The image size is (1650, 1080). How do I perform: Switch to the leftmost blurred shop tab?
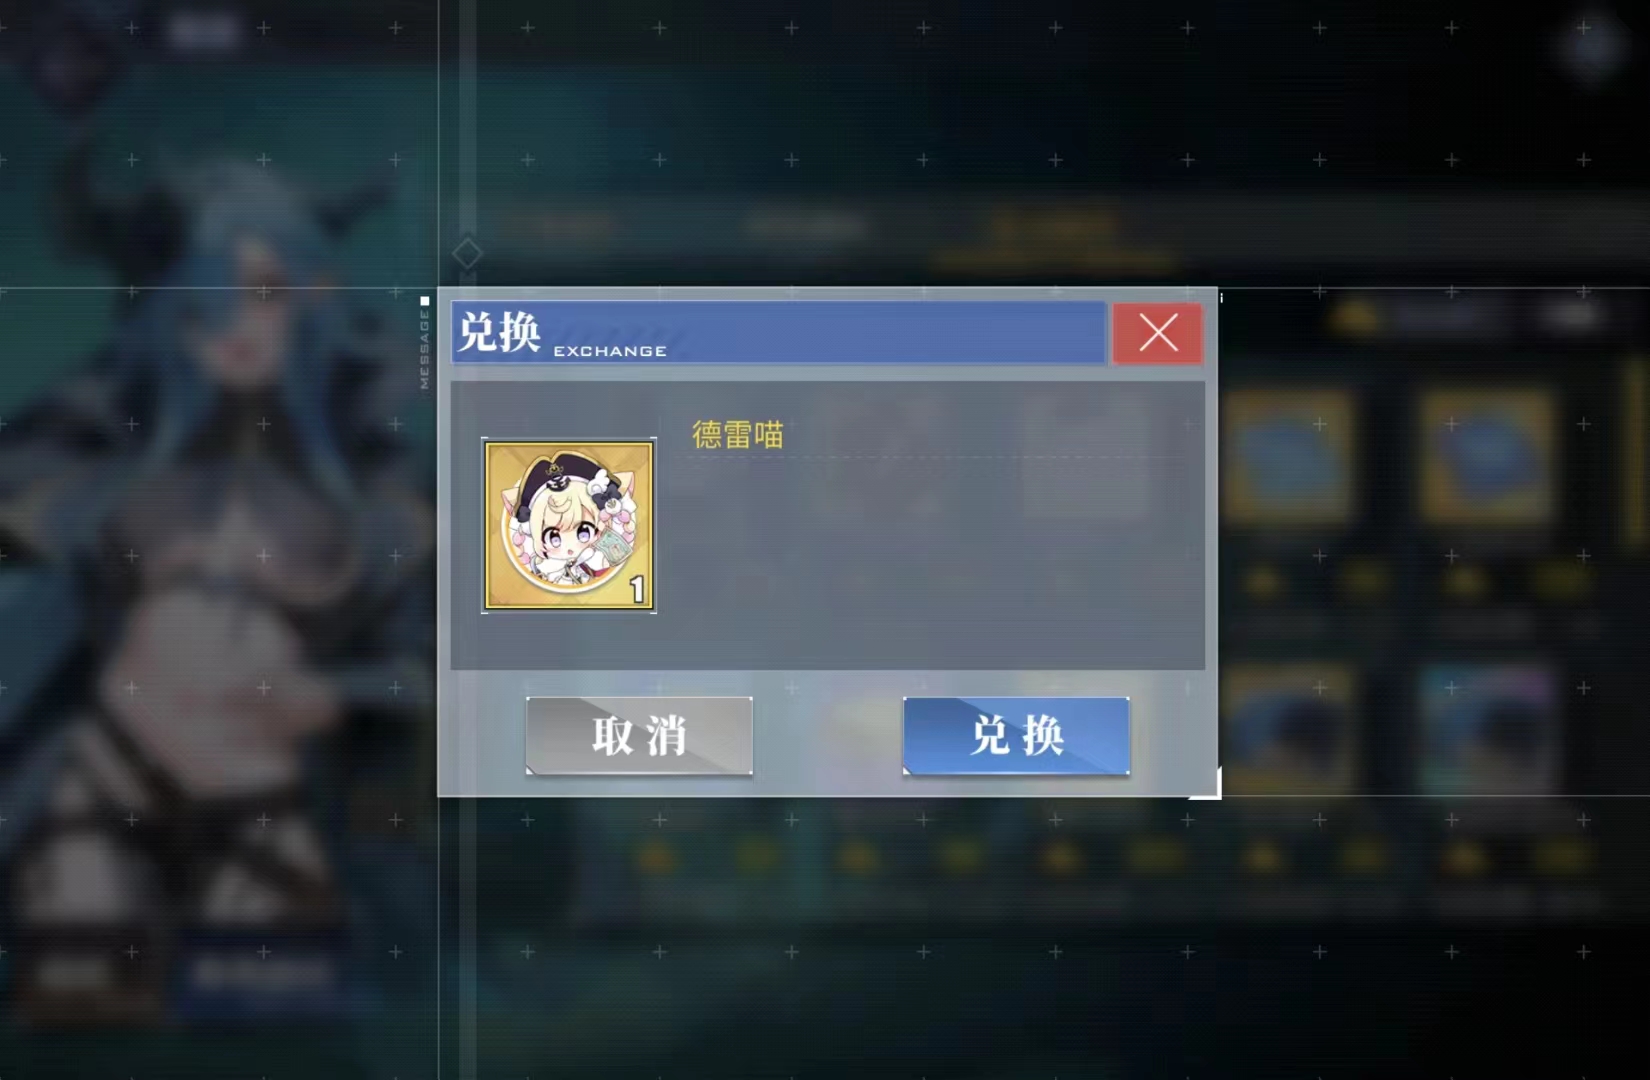560,226
